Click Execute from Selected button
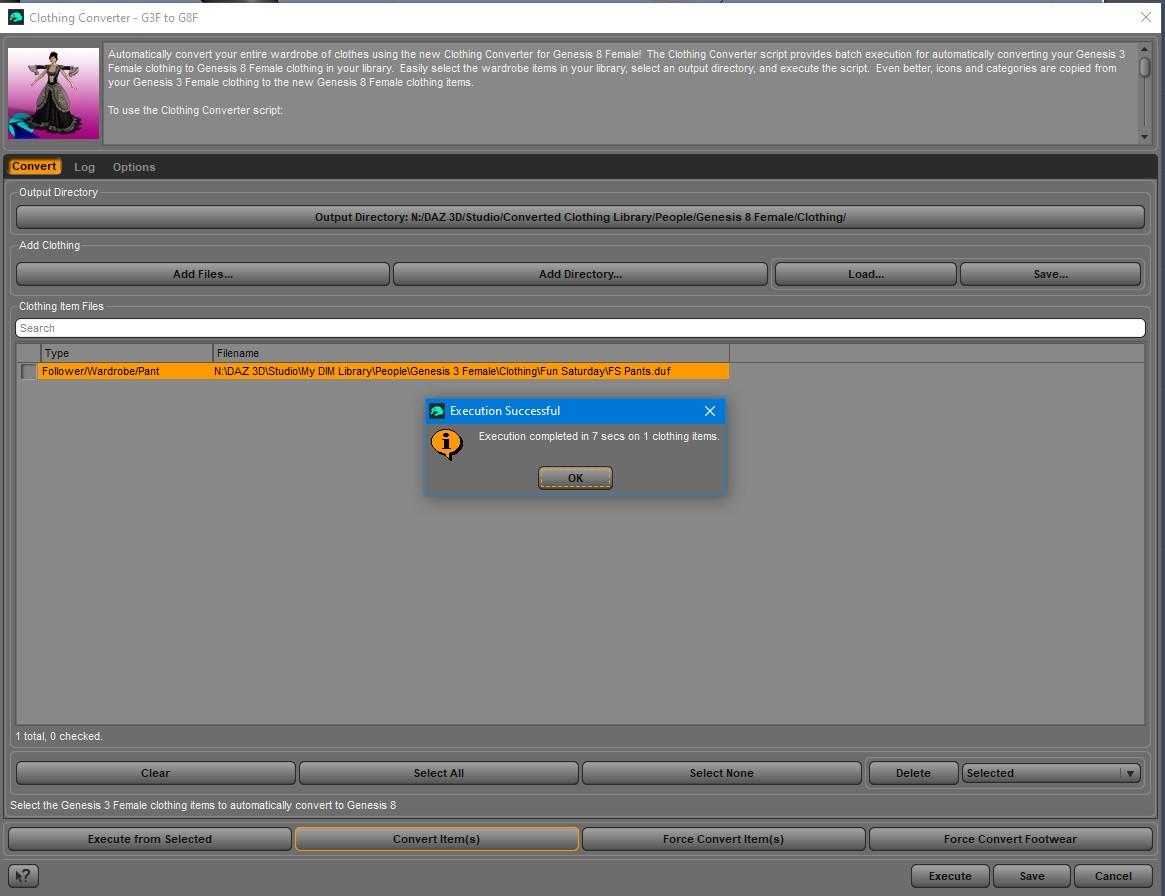The height and width of the screenshot is (896, 1165). (149, 839)
